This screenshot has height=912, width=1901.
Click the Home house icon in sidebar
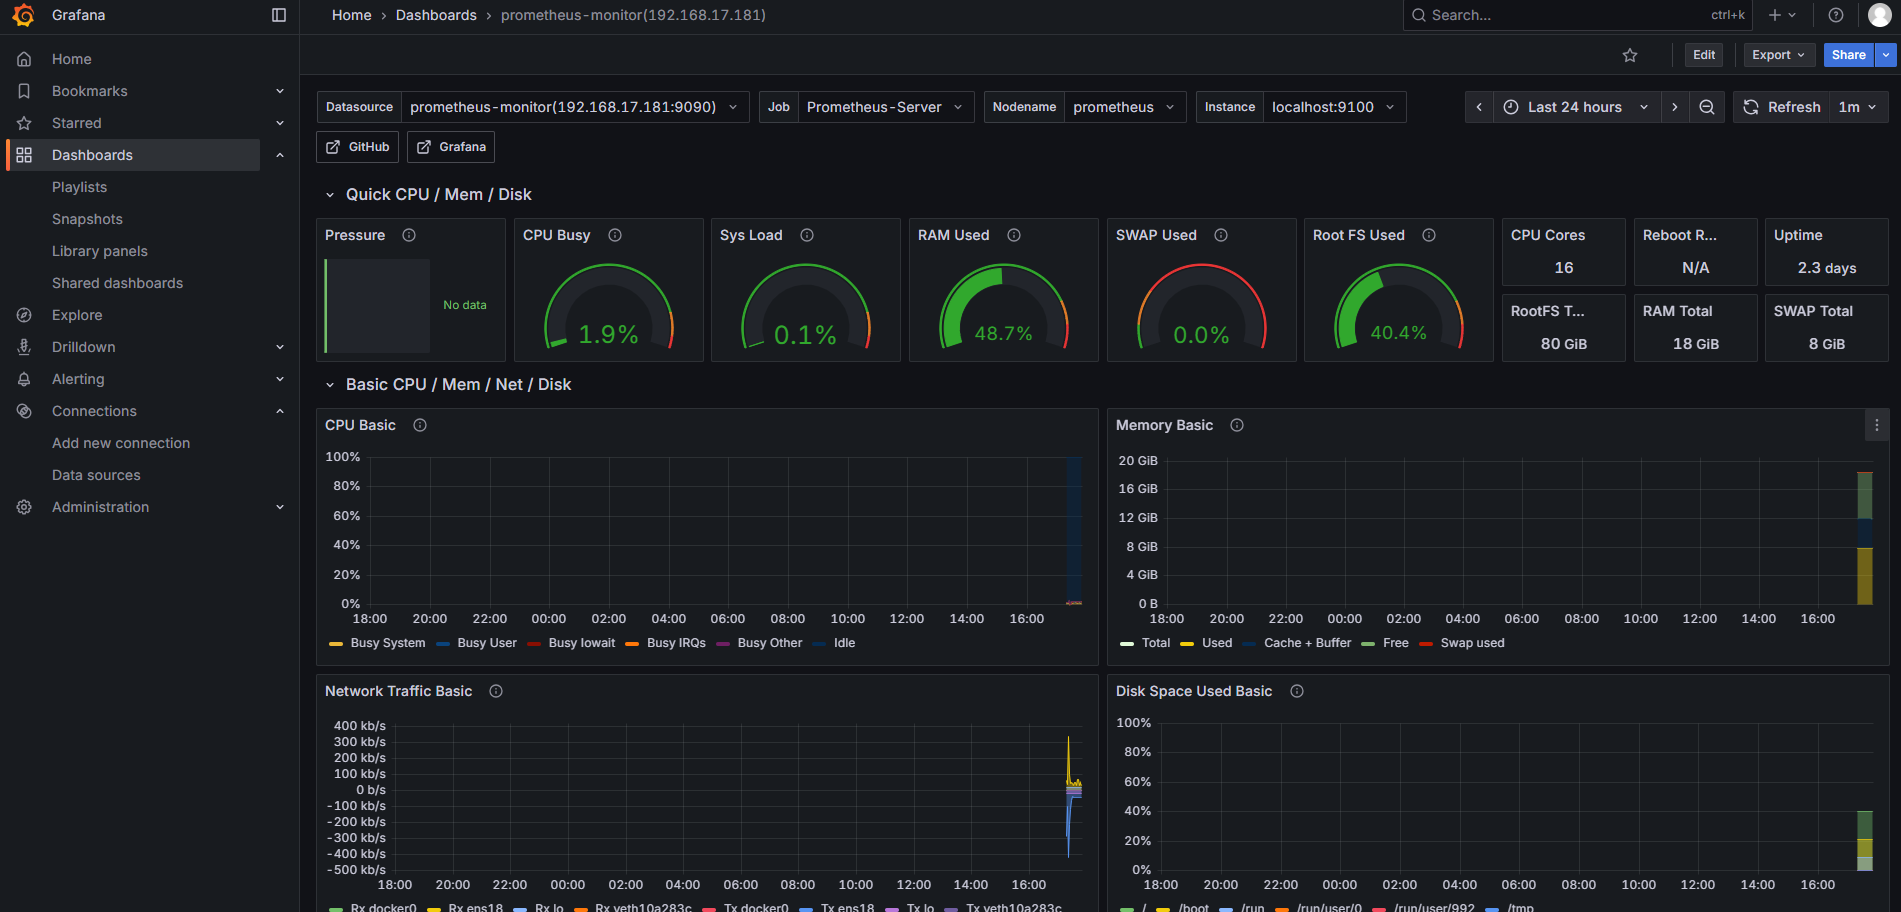click(x=24, y=59)
